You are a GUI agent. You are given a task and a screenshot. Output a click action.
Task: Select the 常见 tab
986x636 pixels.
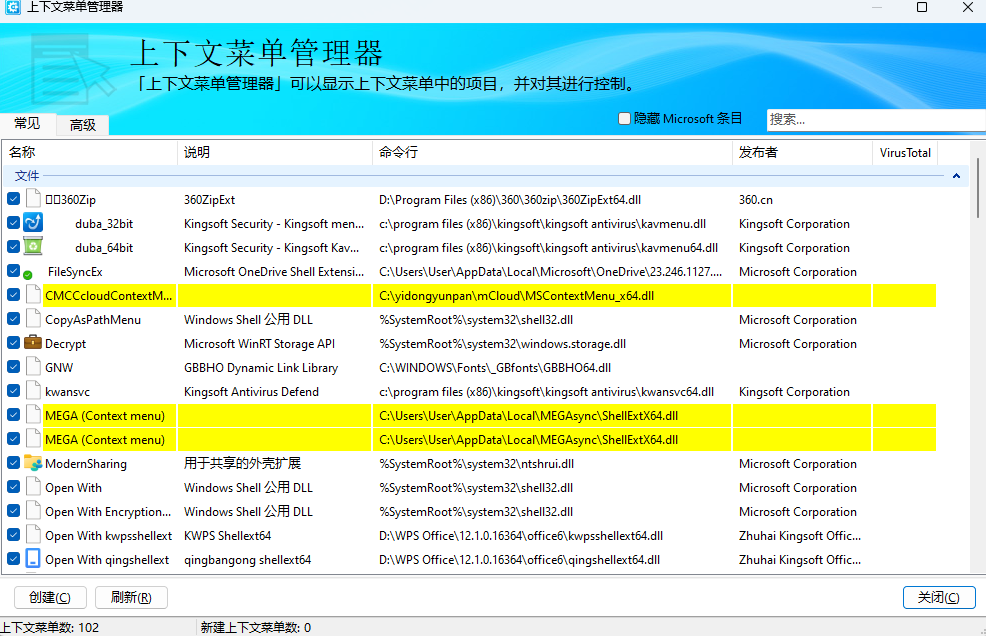pyautogui.click(x=27, y=124)
